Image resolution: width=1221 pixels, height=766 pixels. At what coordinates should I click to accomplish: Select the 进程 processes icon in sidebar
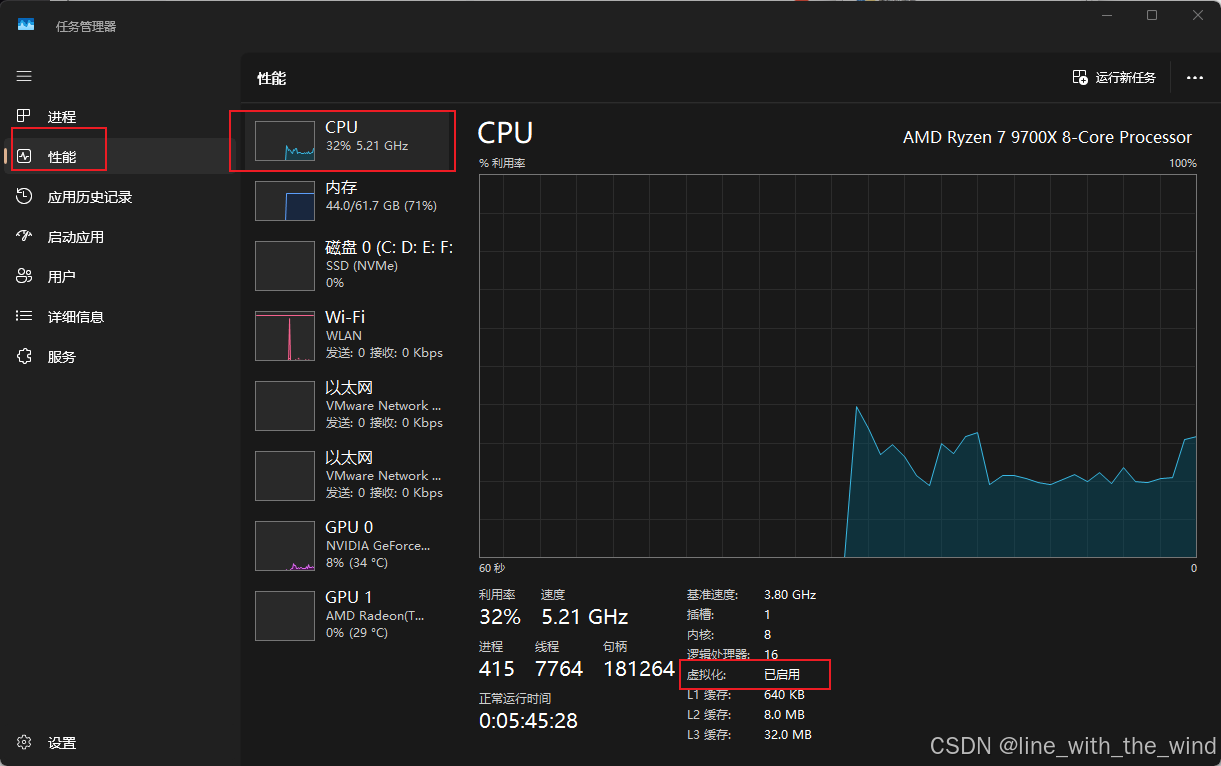pyautogui.click(x=24, y=116)
